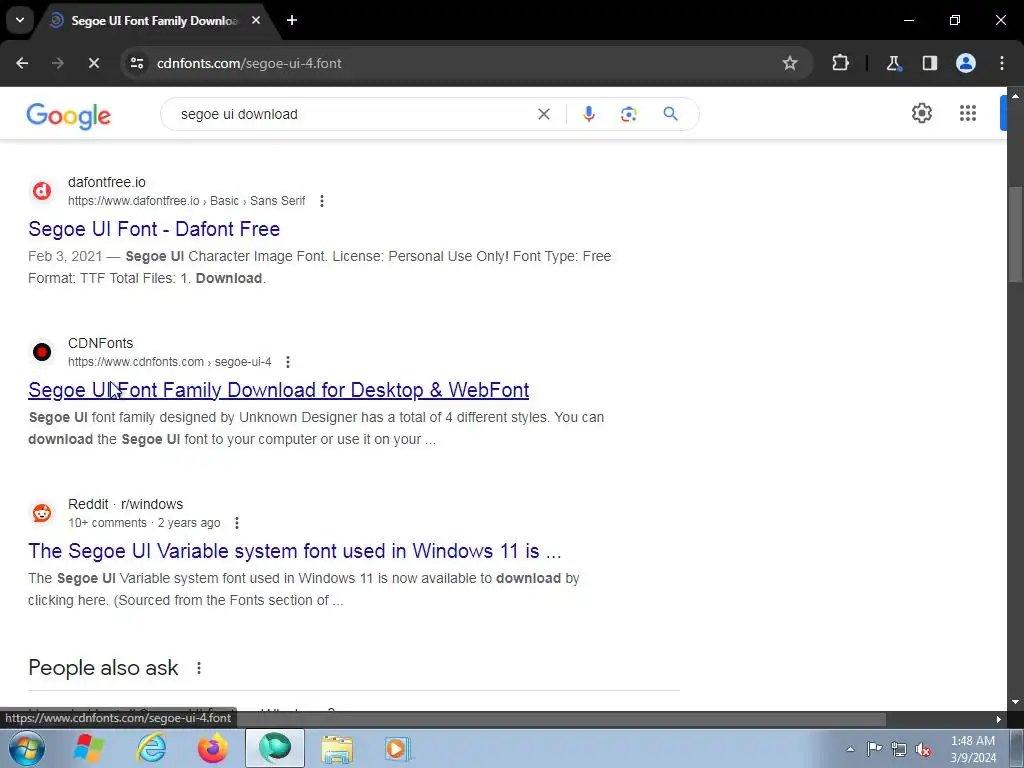This screenshot has width=1024, height=768.
Task: Click the scroll down arrow of page scrollbar
Action: pyautogui.click(x=1015, y=702)
